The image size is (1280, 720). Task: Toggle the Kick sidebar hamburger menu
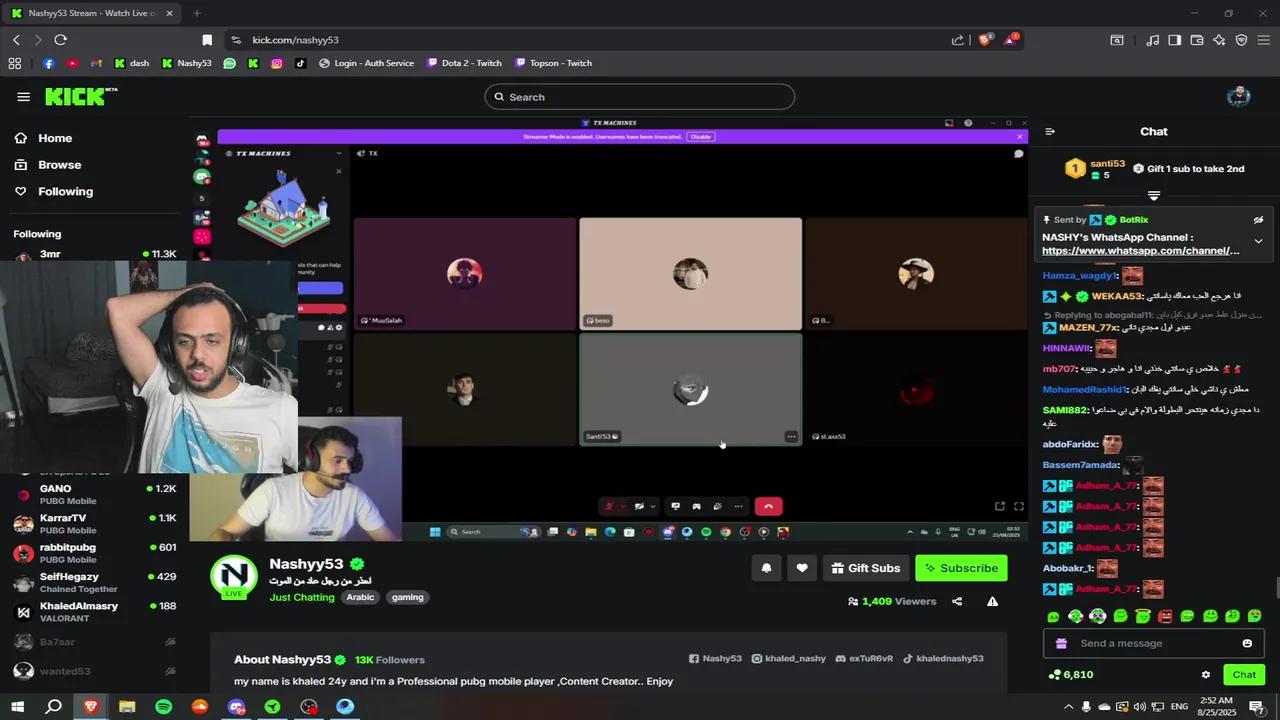click(23, 97)
